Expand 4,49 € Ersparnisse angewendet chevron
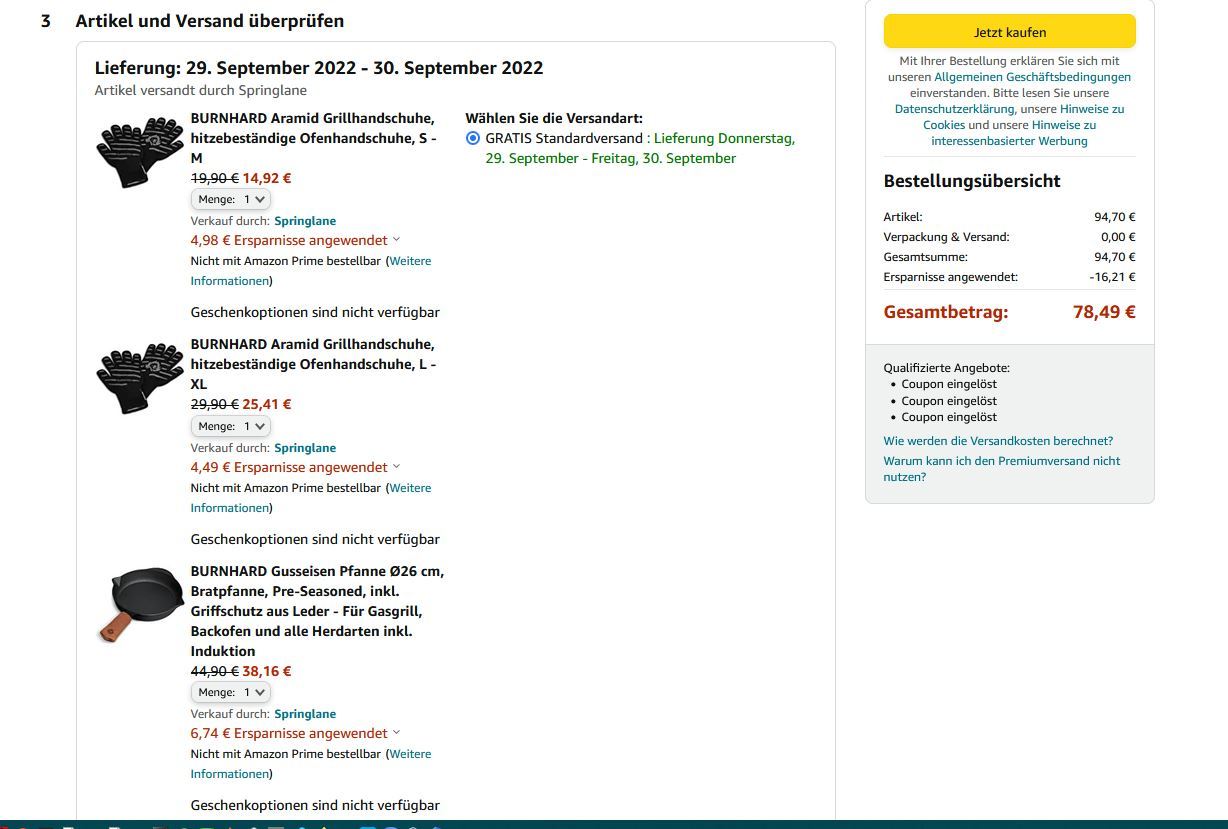Image resolution: width=1228 pixels, height=829 pixels. tap(396, 467)
